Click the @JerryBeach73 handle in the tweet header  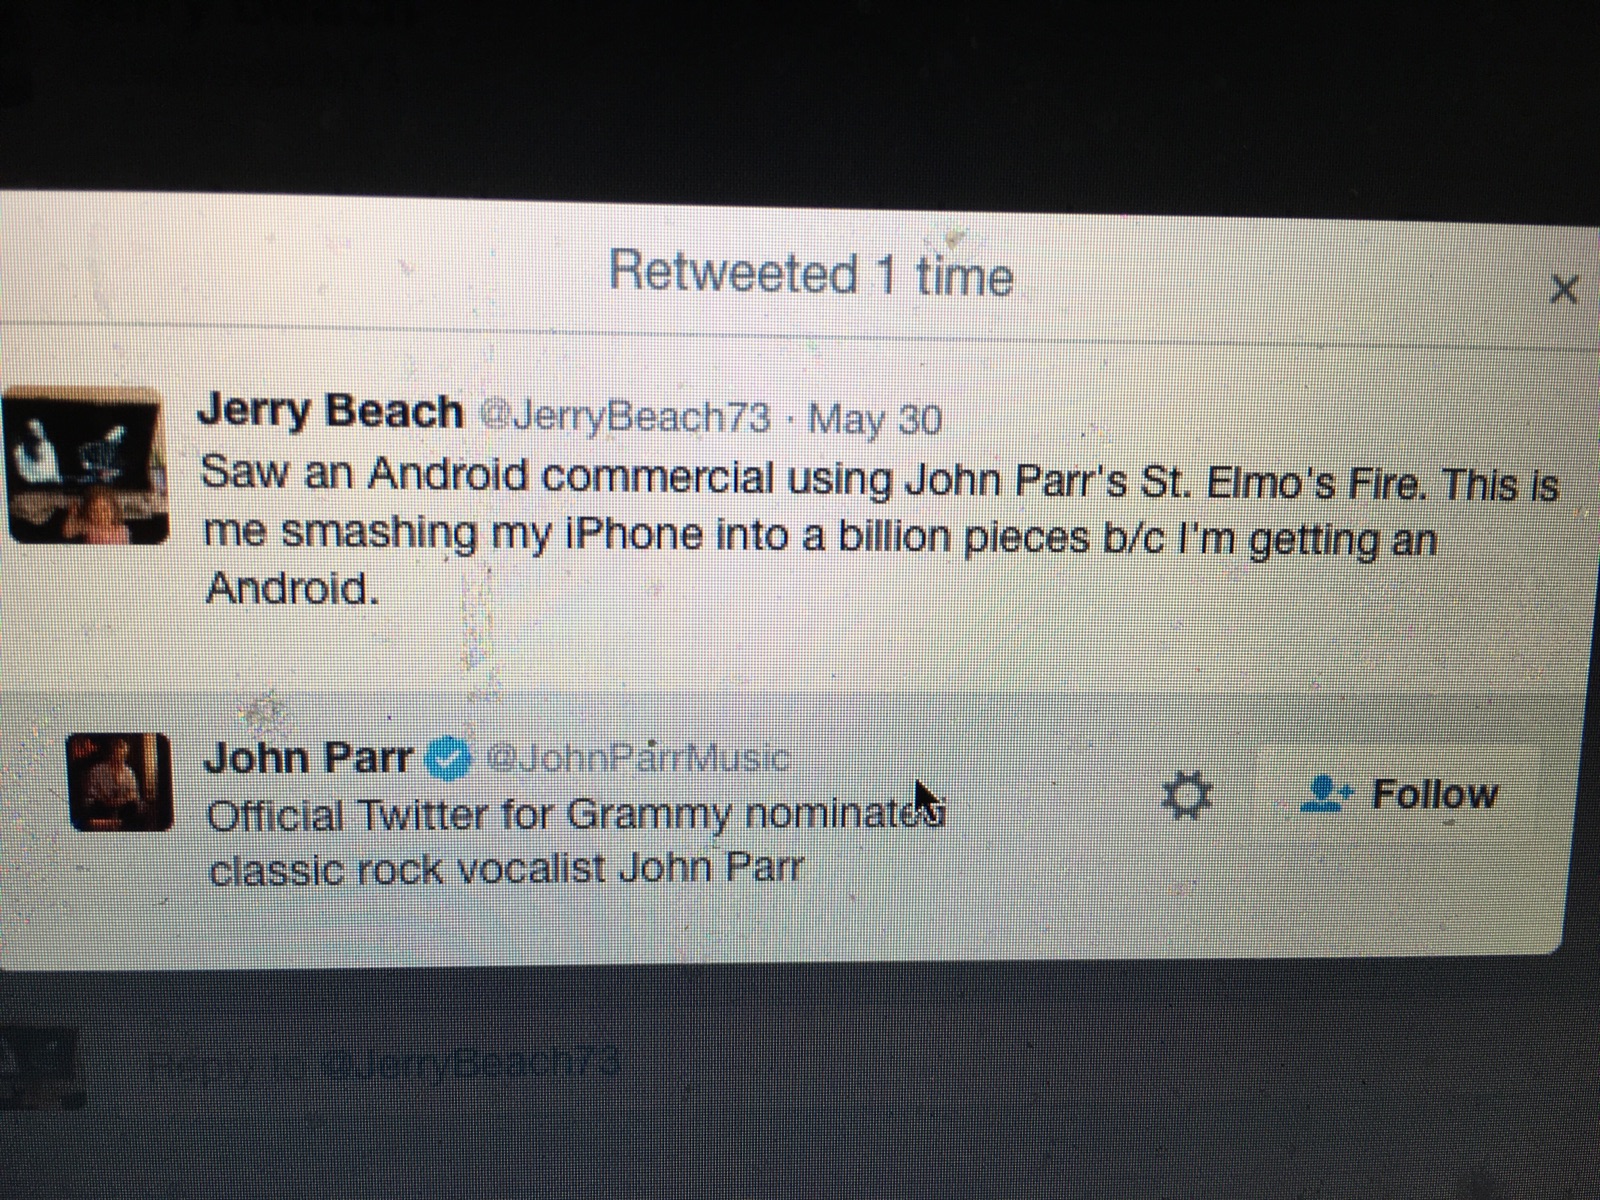point(627,416)
